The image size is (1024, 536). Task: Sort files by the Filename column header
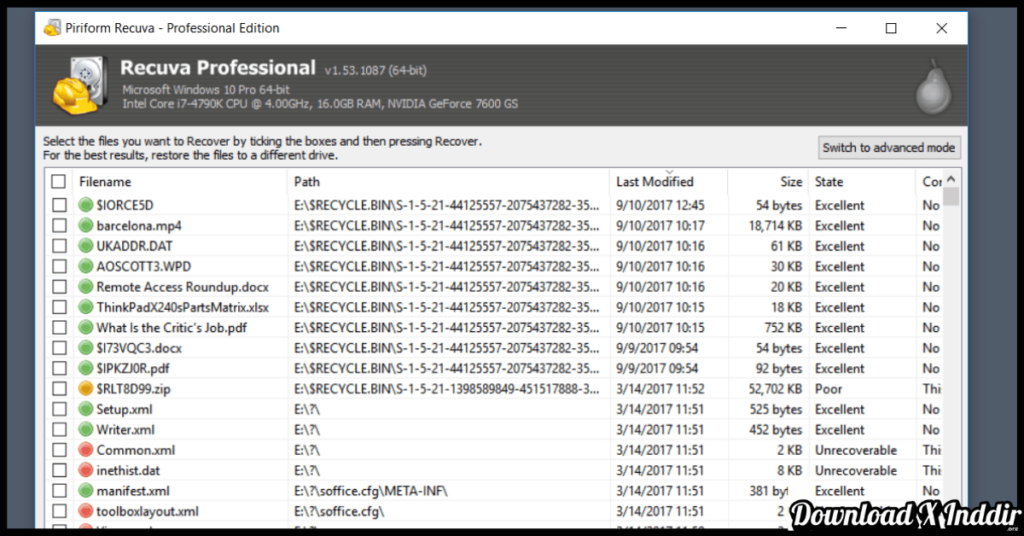pos(105,182)
